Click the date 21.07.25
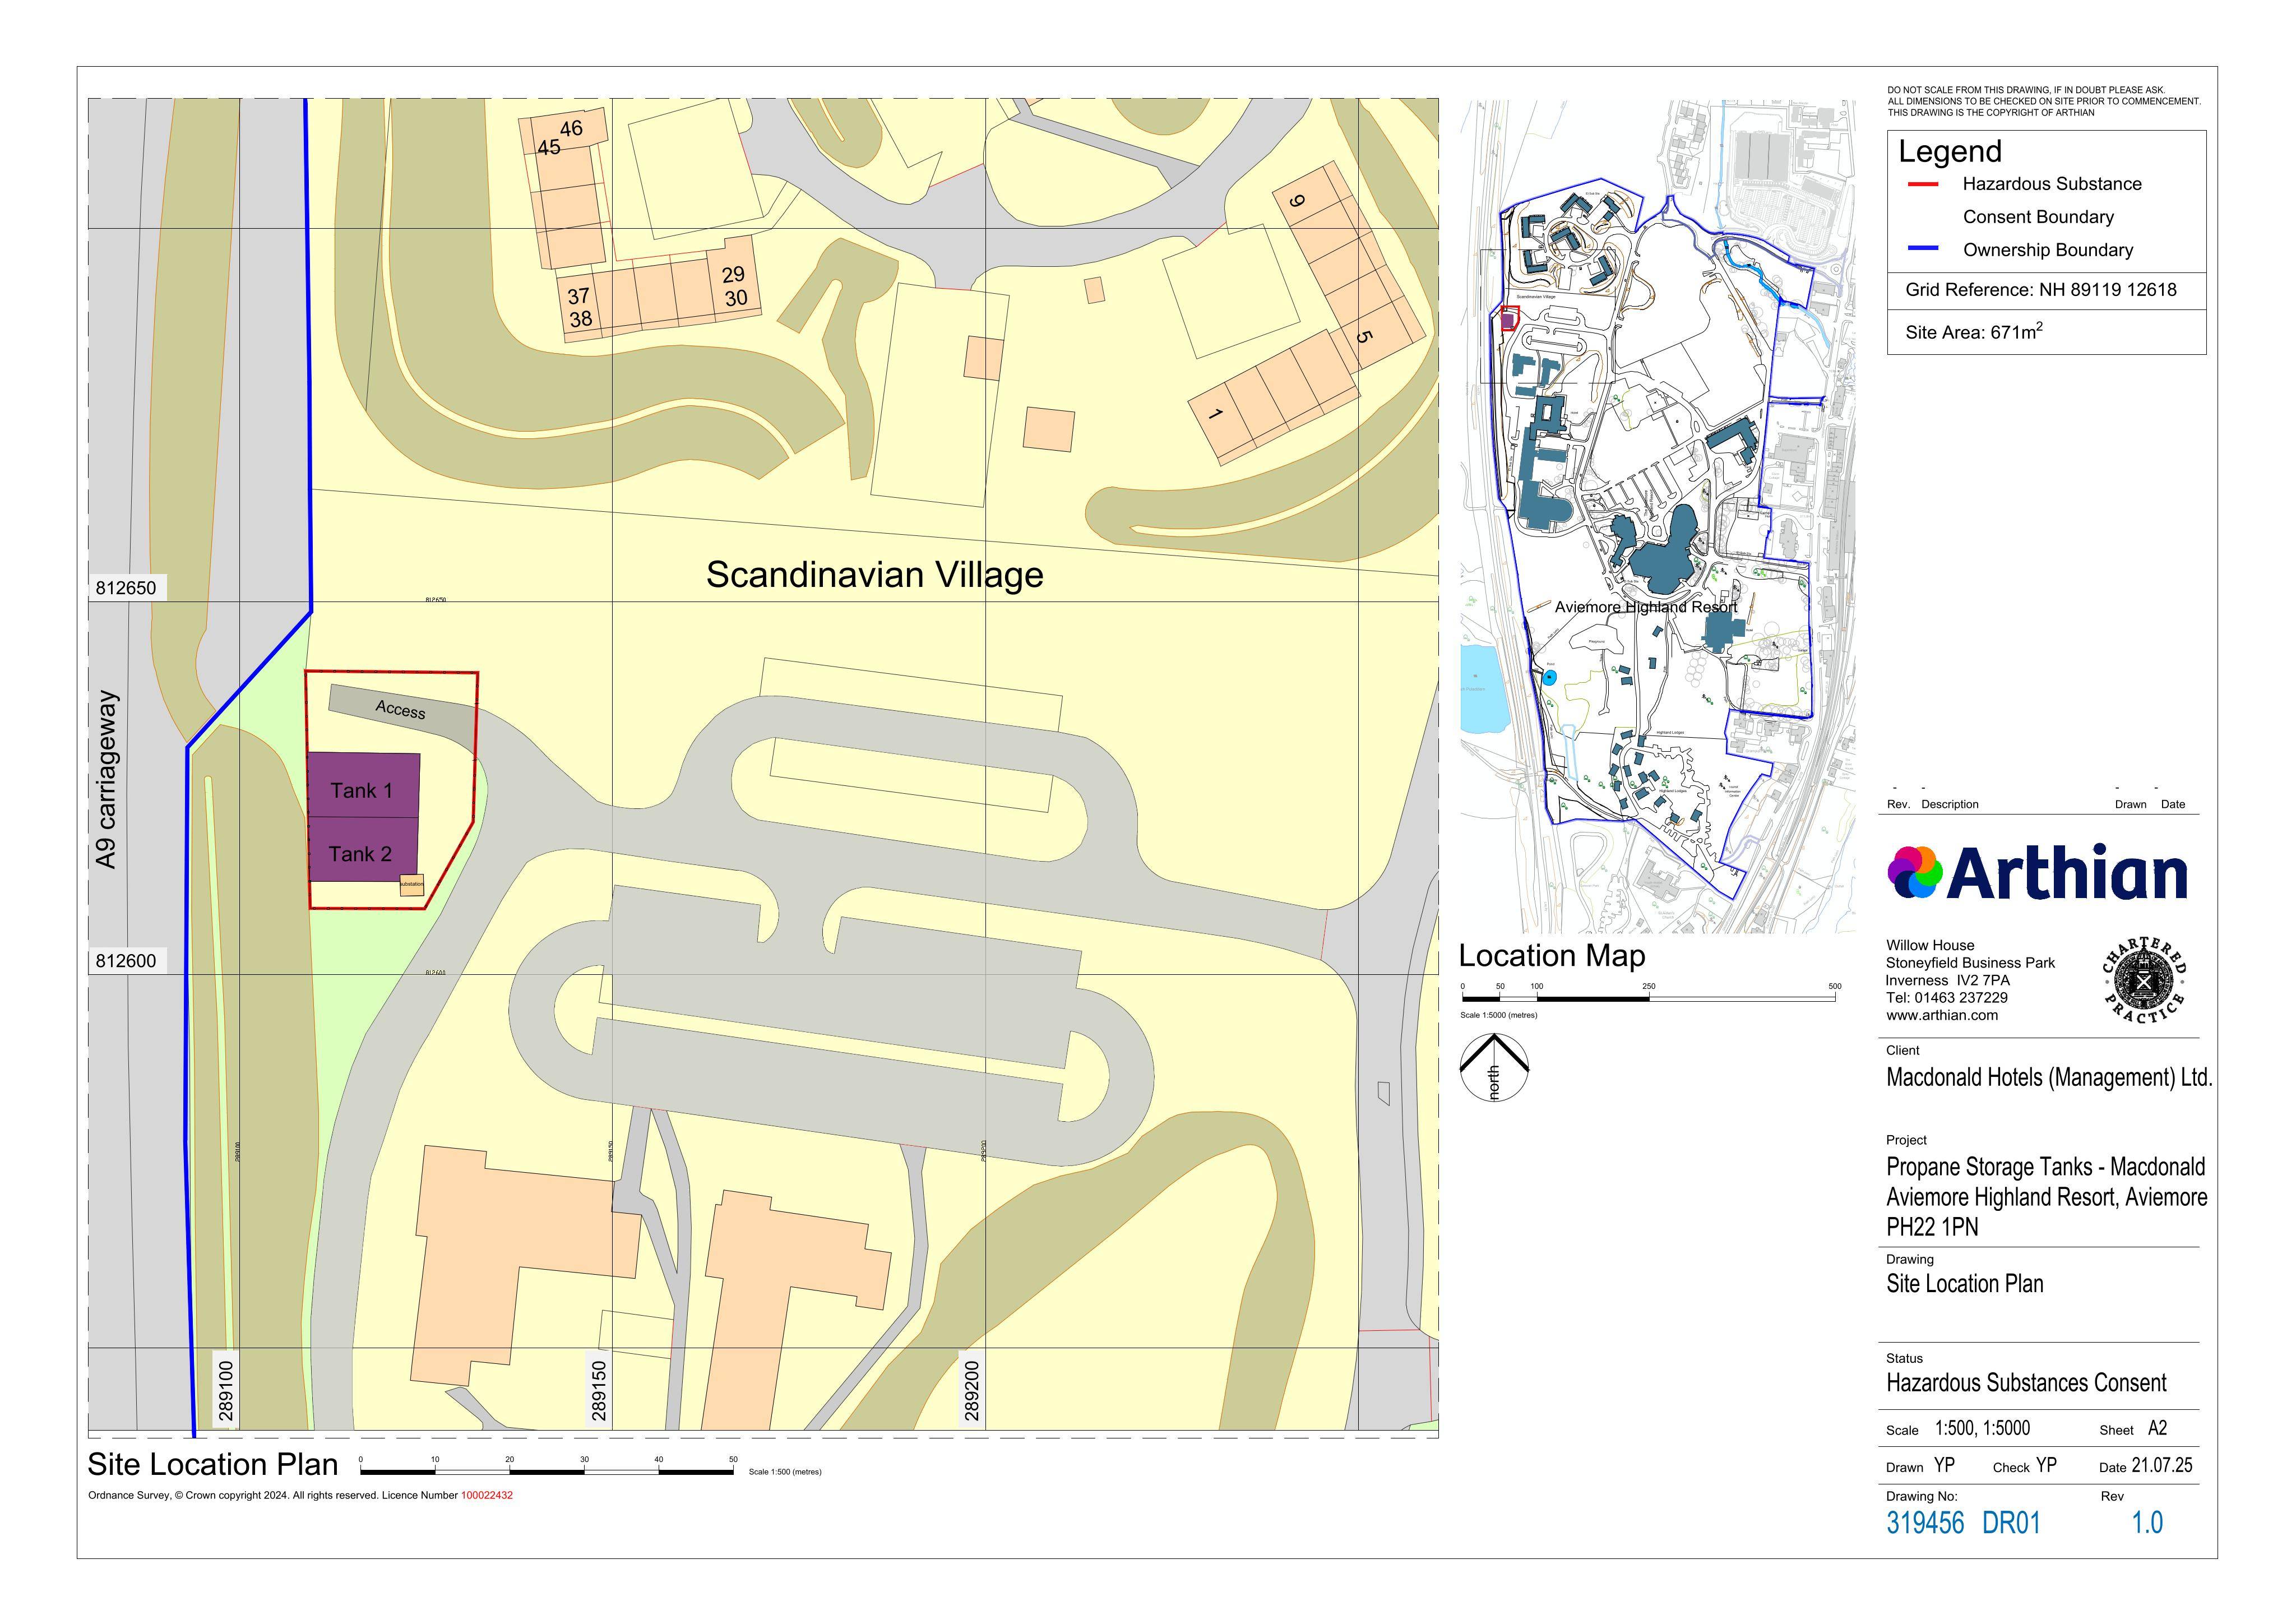Image resolution: width=2296 pixels, height=1624 pixels. (x=2162, y=1466)
